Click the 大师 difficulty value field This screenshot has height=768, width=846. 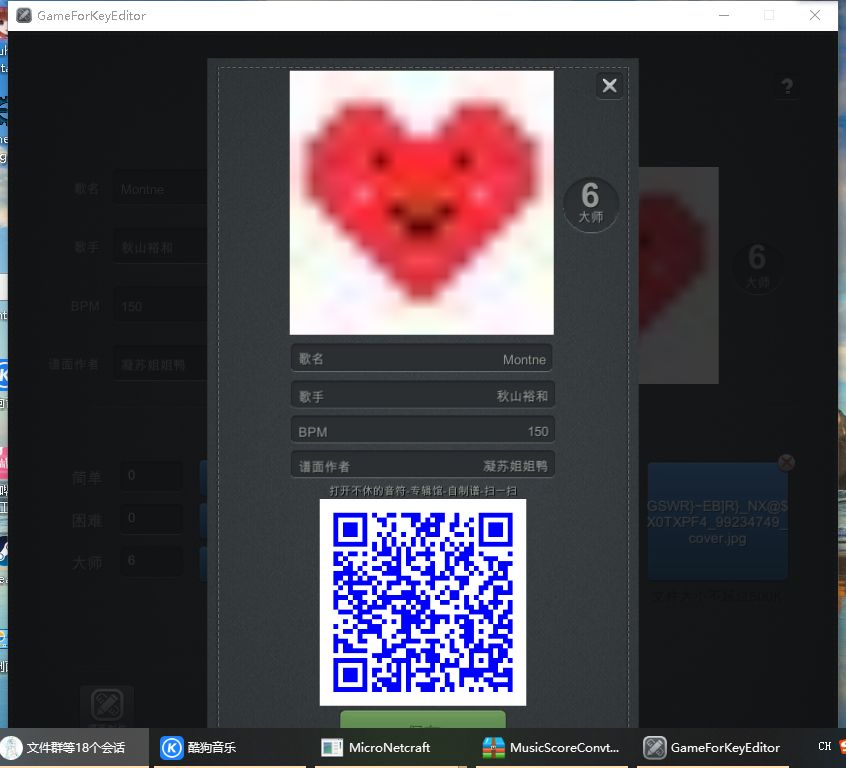[151, 561]
